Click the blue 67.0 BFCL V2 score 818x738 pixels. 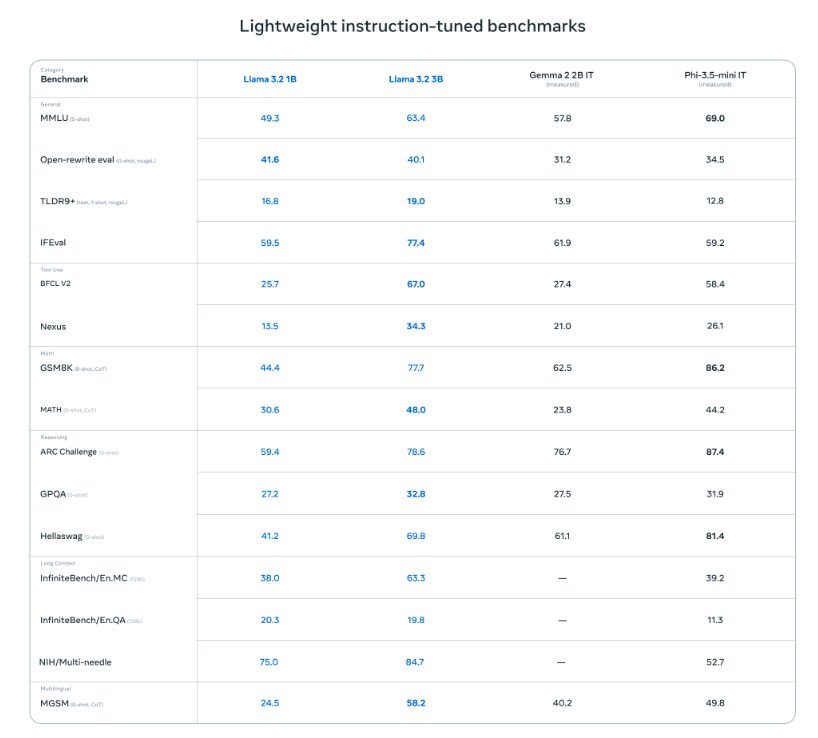click(x=416, y=284)
